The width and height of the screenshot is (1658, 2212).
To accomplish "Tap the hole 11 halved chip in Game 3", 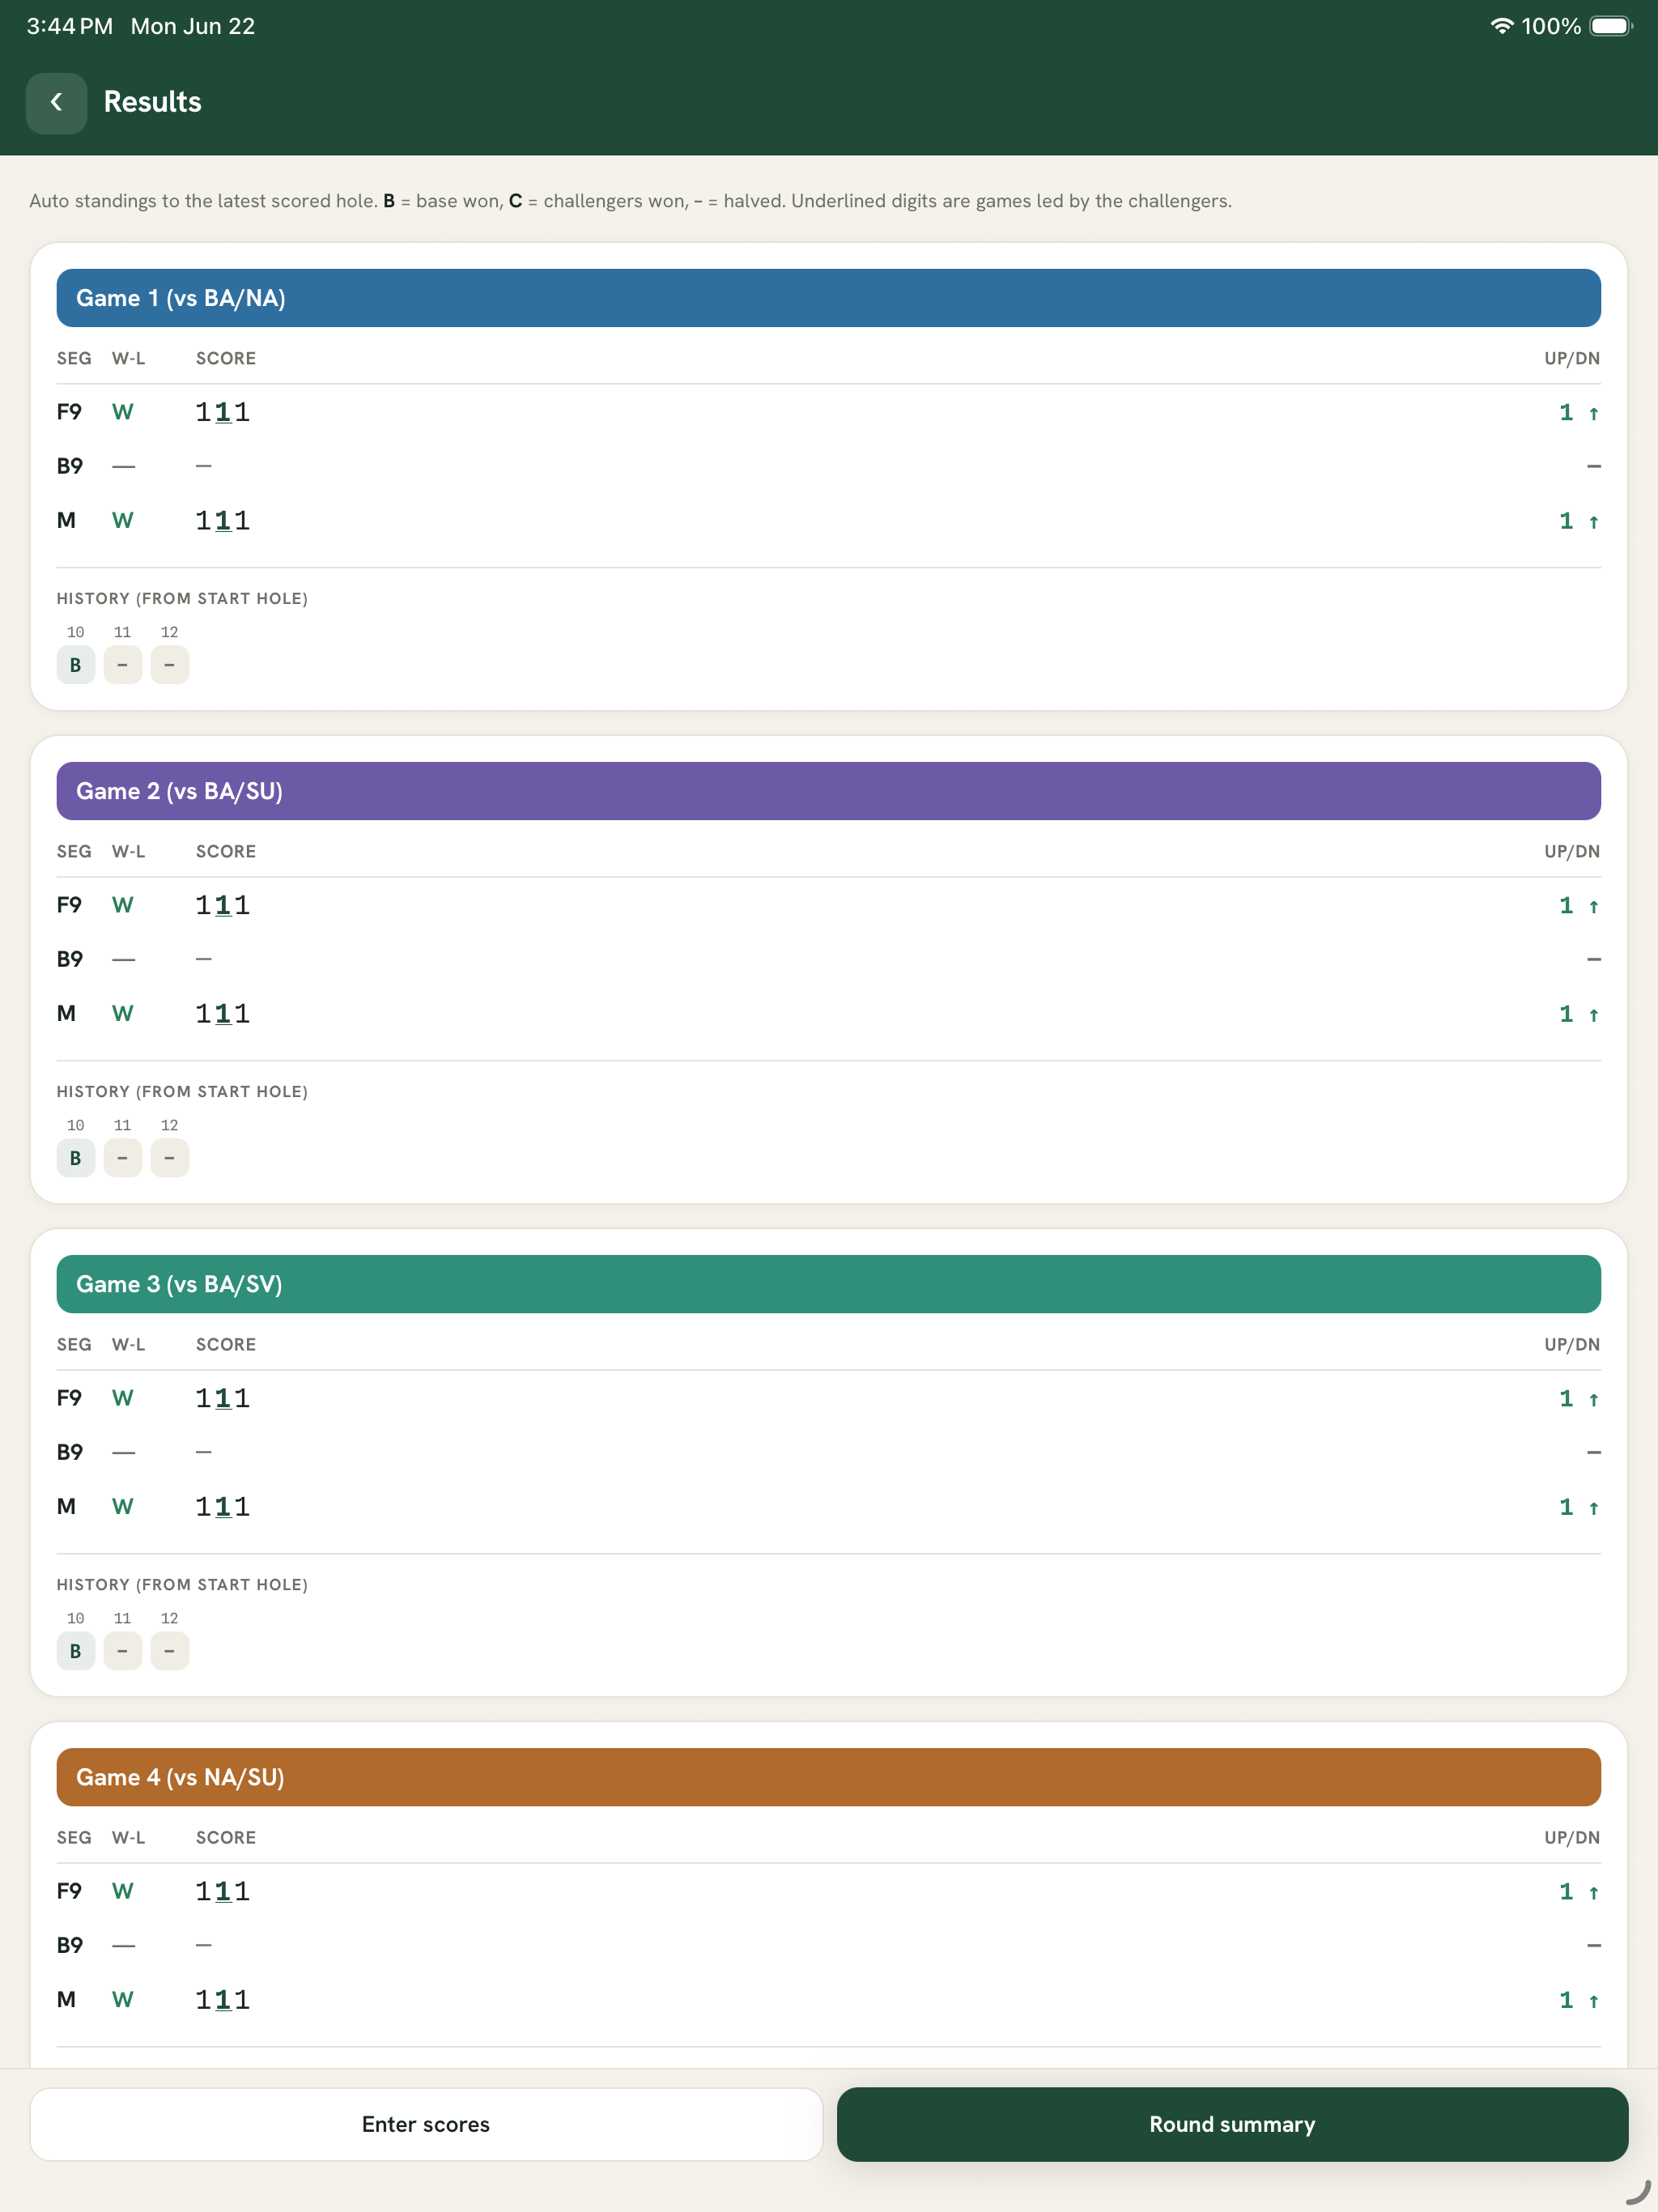I will tap(123, 1651).
